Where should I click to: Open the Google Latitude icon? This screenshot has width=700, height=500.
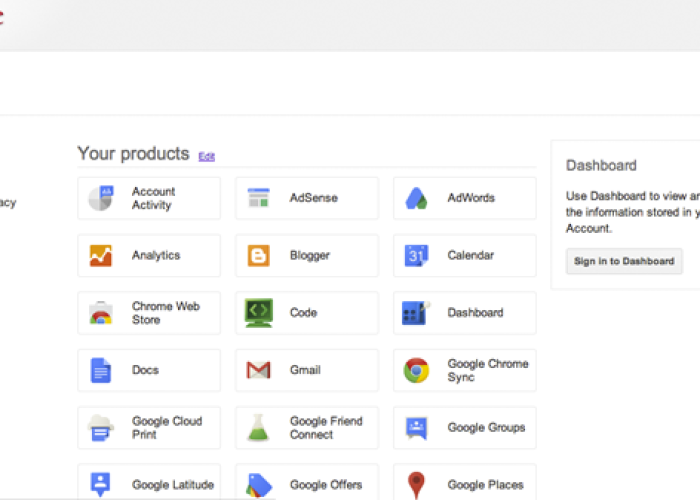(x=101, y=484)
